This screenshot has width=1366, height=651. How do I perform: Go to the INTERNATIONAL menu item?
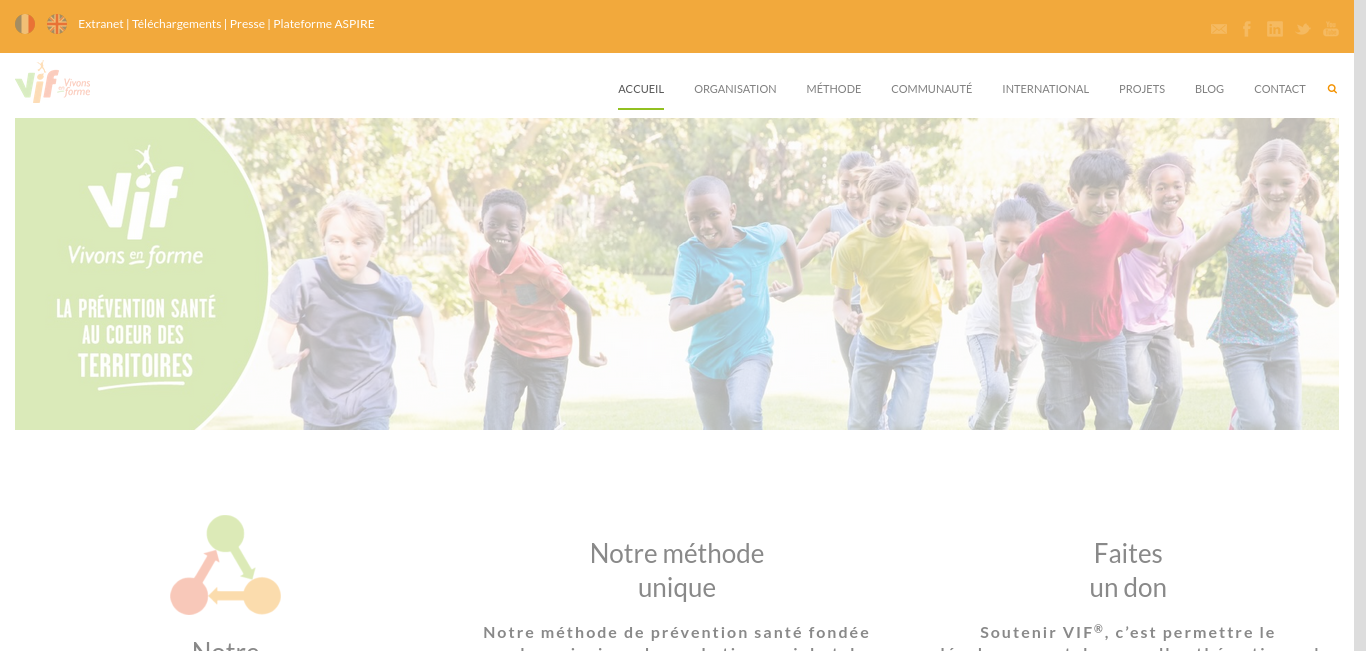click(1045, 89)
